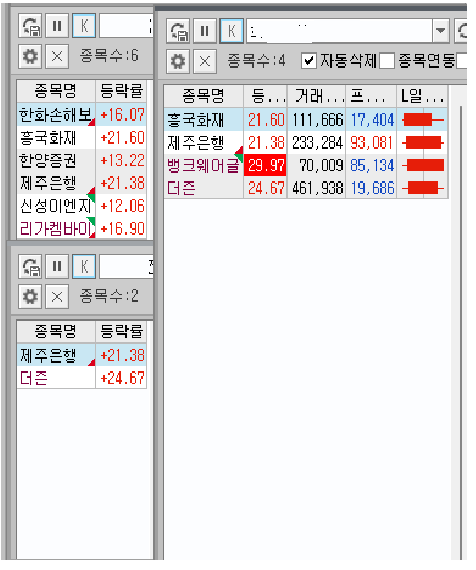This screenshot has width=476, height=570.
Task: Select 한화손해보 row in 종목수:6 panel
Action: 82,115
